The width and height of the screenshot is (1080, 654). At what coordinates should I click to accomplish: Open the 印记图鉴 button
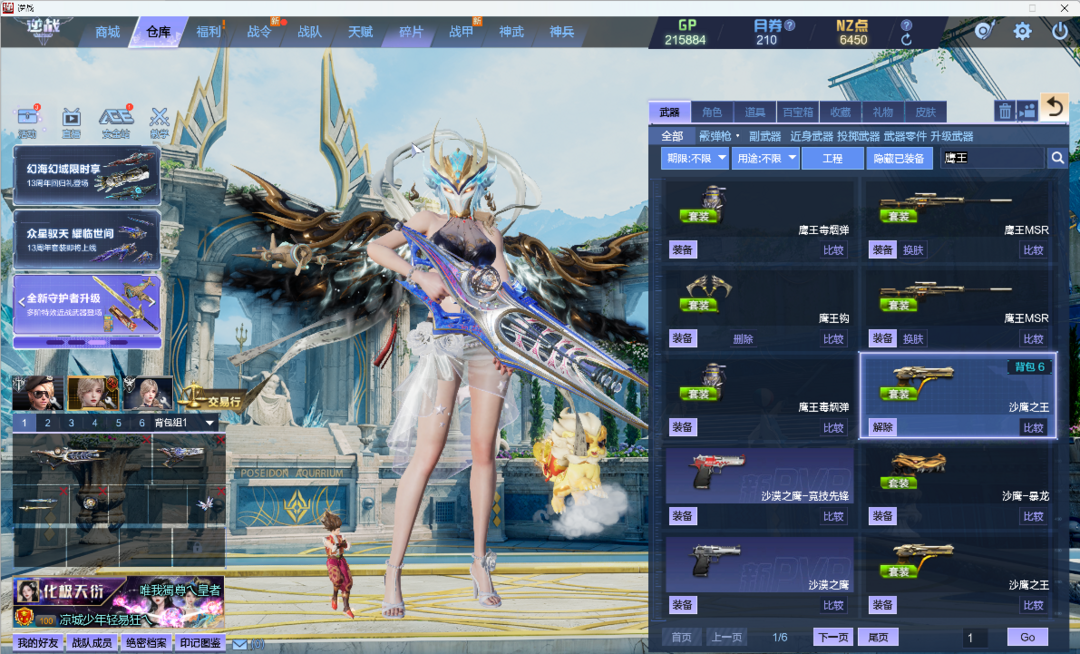tap(200, 642)
